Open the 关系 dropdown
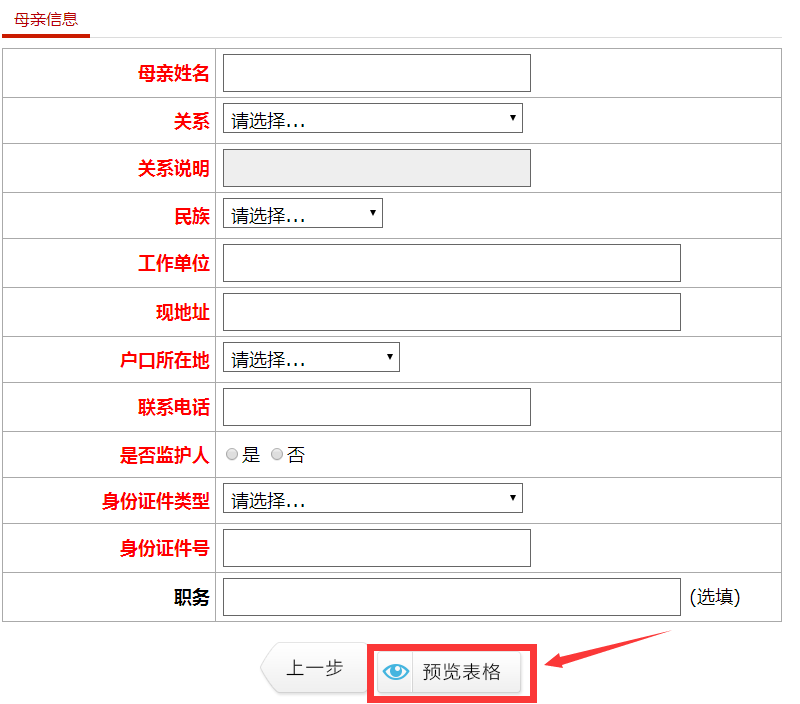This screenshot has height=704, width=800. coord(372,119)
